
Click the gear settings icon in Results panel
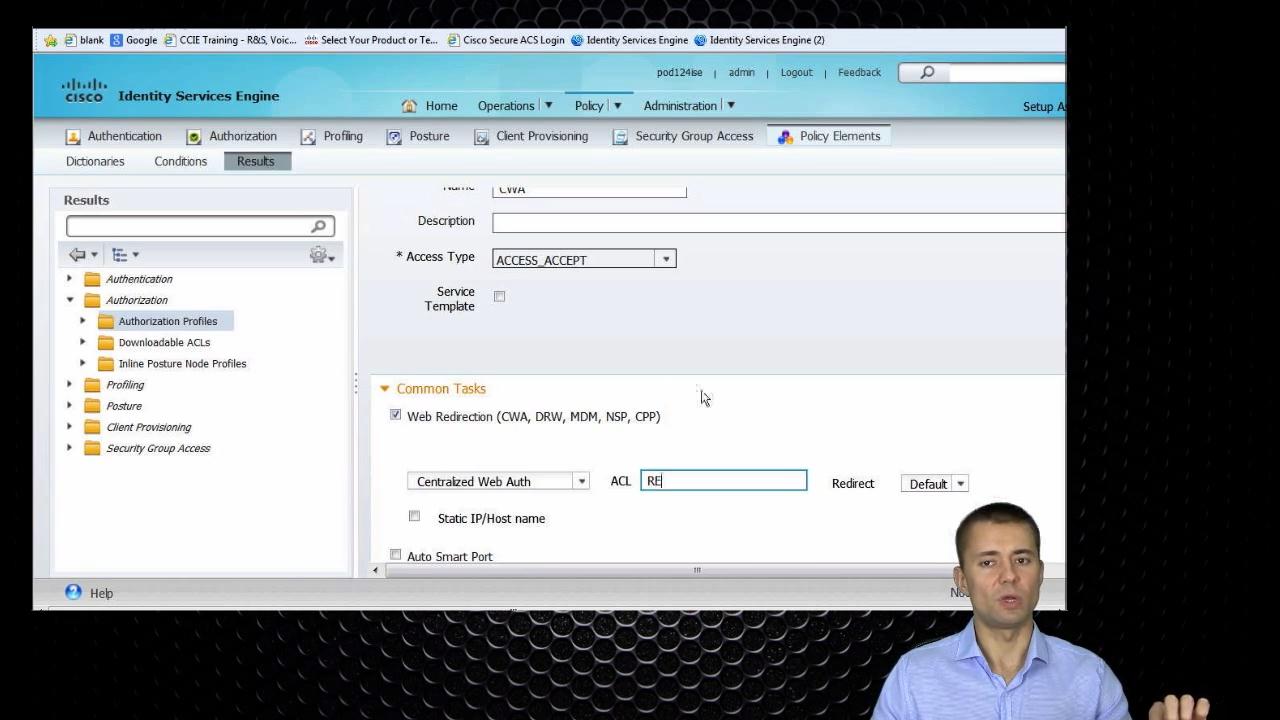318,255
